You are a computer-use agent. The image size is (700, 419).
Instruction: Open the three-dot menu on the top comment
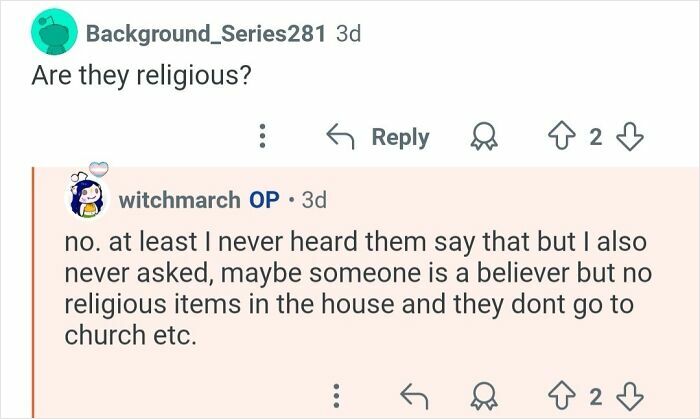(263, 137)
